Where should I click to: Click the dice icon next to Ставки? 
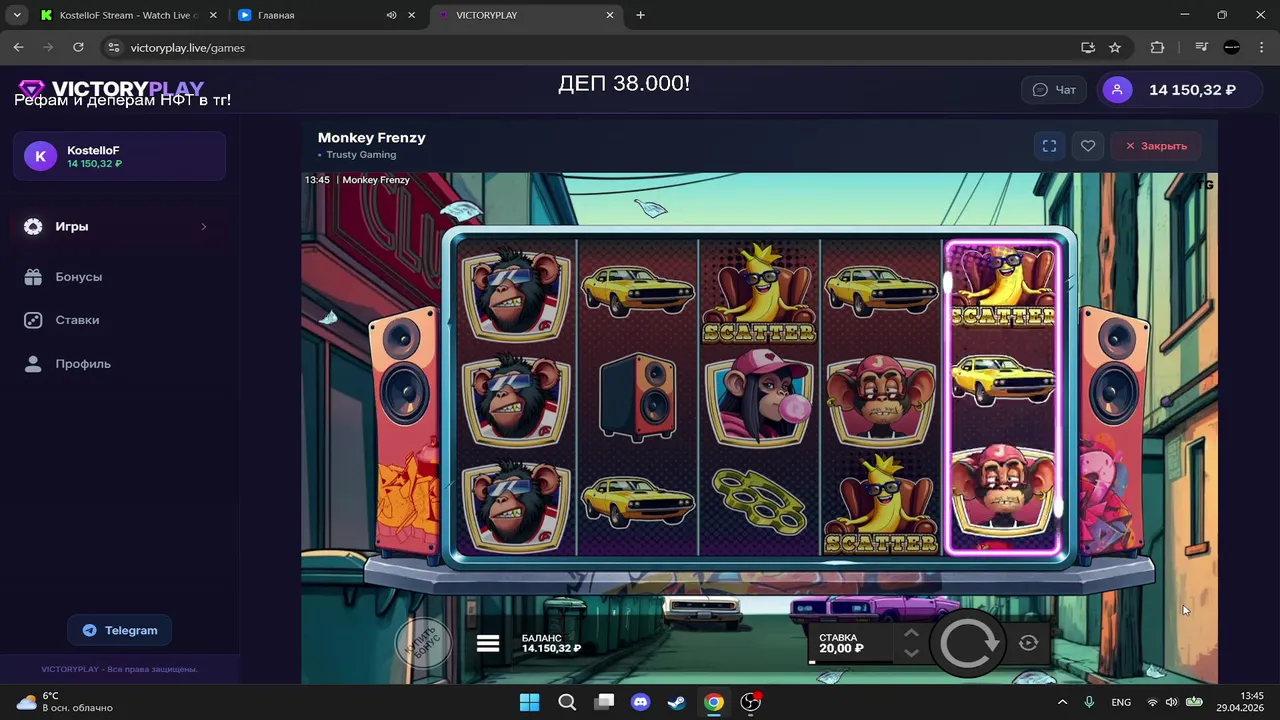coord(33,320)
